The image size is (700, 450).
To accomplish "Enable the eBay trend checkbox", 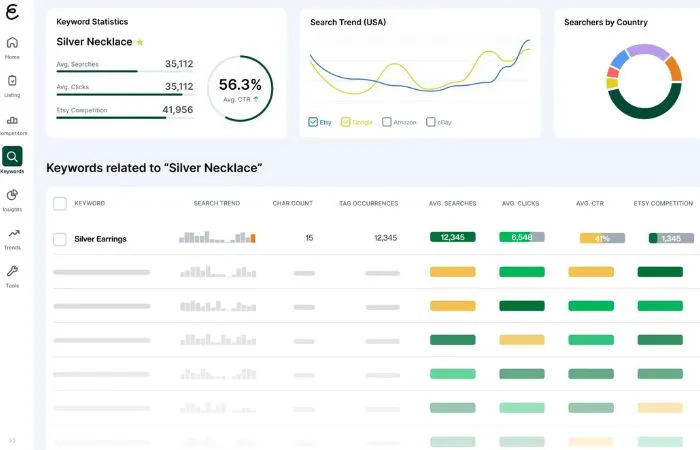I will pos(430,122).
